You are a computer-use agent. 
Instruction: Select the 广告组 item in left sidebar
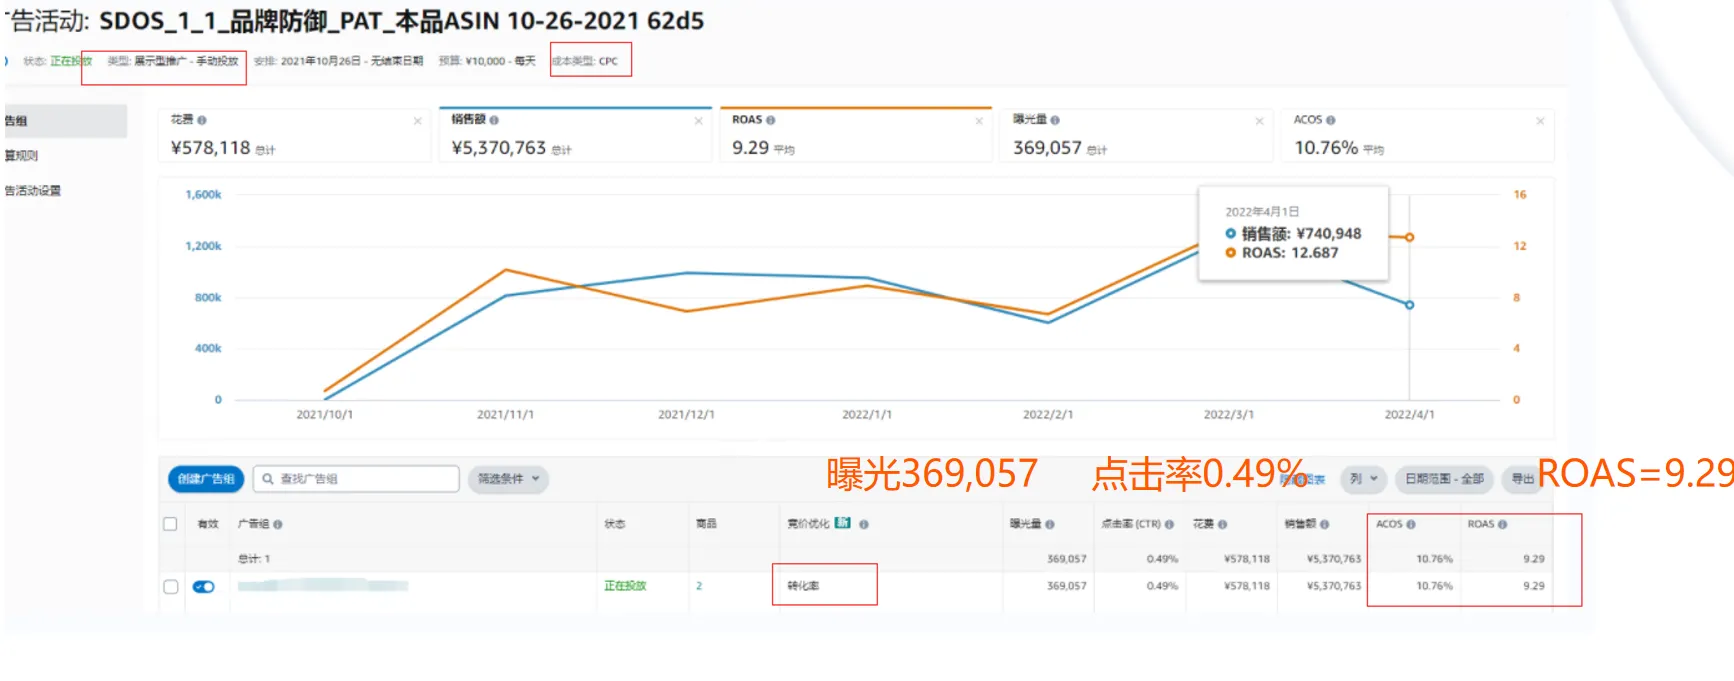click(65, 121)
